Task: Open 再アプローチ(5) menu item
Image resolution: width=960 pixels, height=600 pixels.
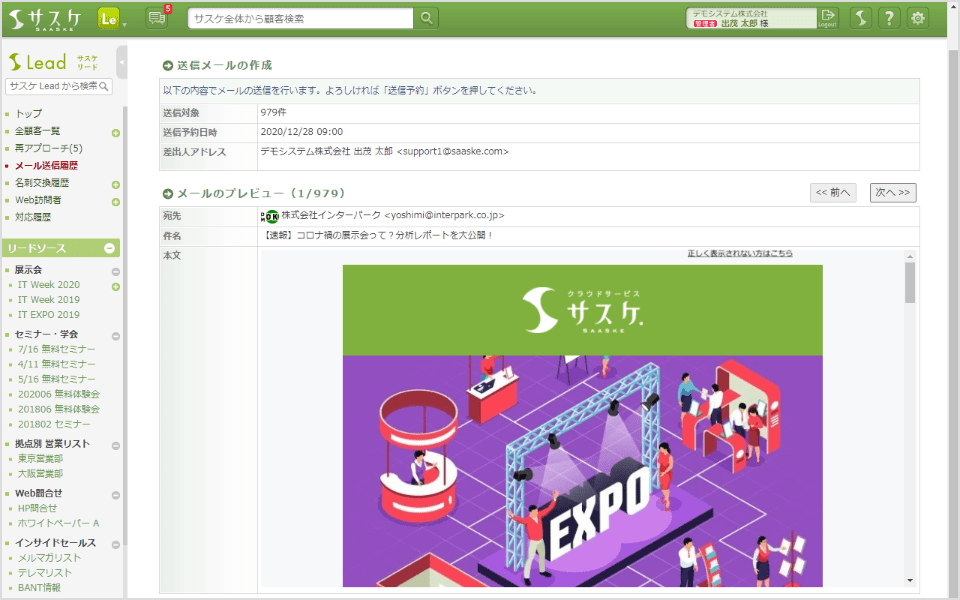Action: click(x=48, y=148)
